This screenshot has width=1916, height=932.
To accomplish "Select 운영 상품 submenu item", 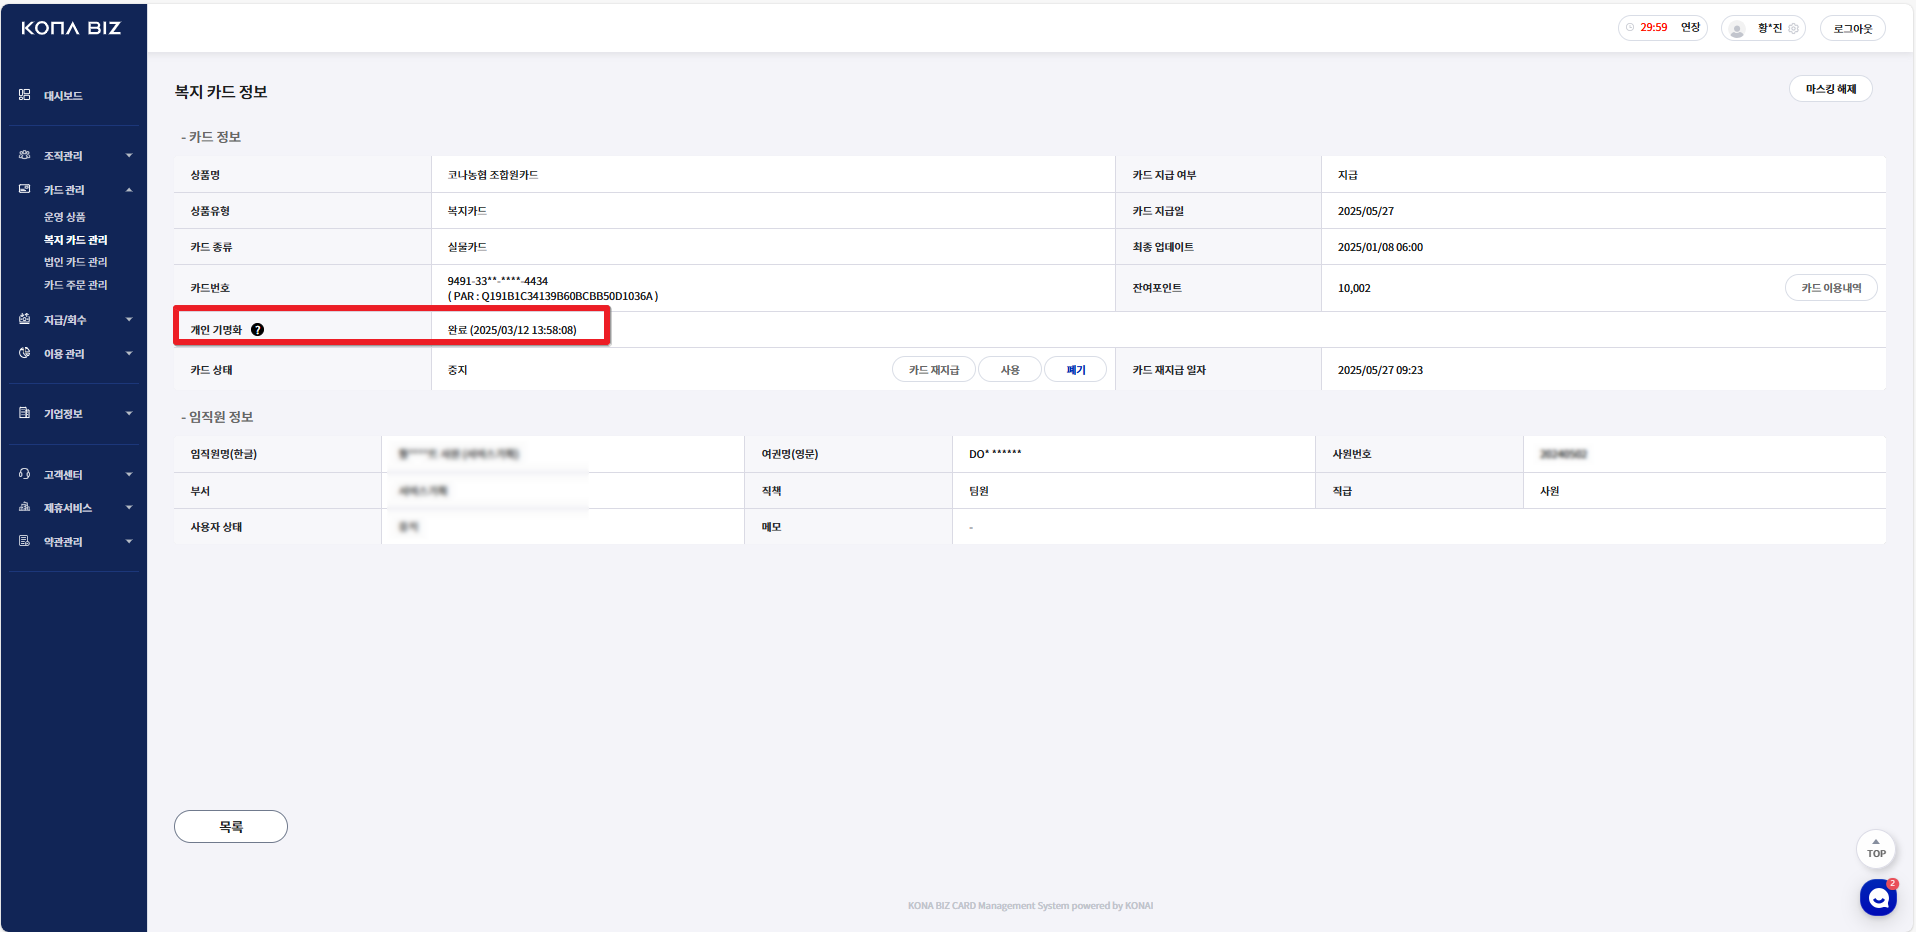I will [64, 217].
